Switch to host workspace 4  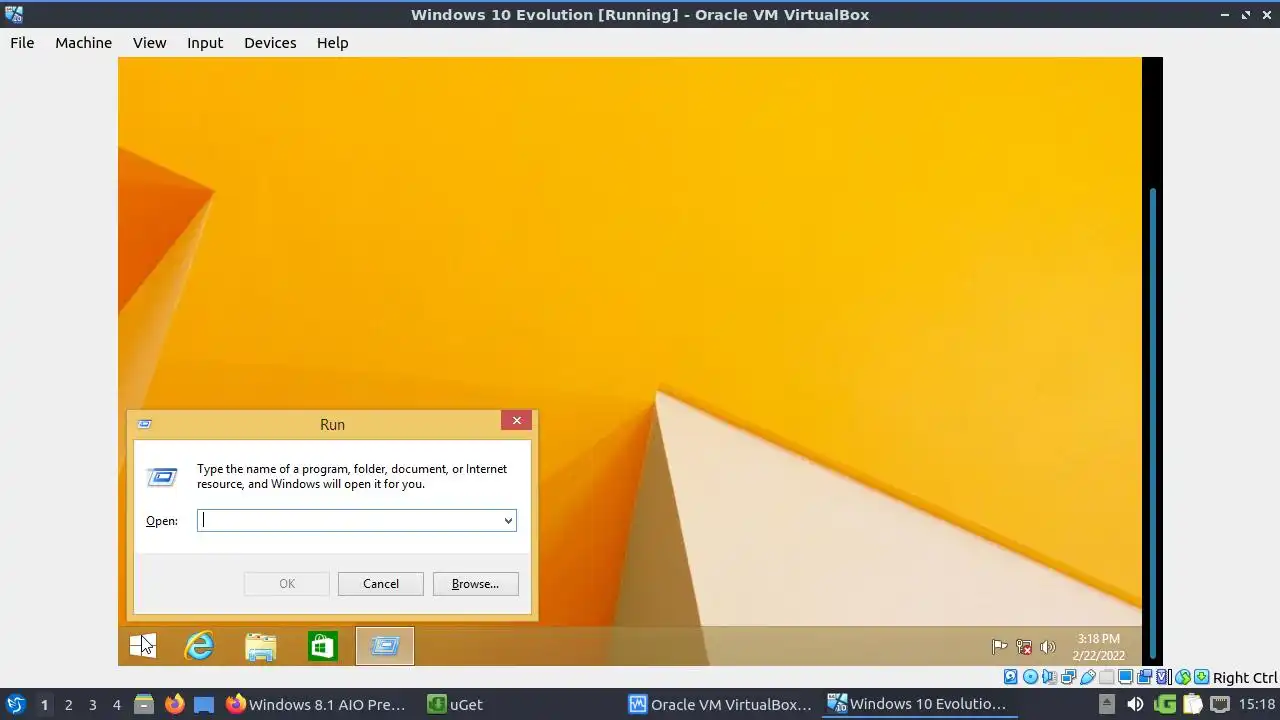point(116,705)
